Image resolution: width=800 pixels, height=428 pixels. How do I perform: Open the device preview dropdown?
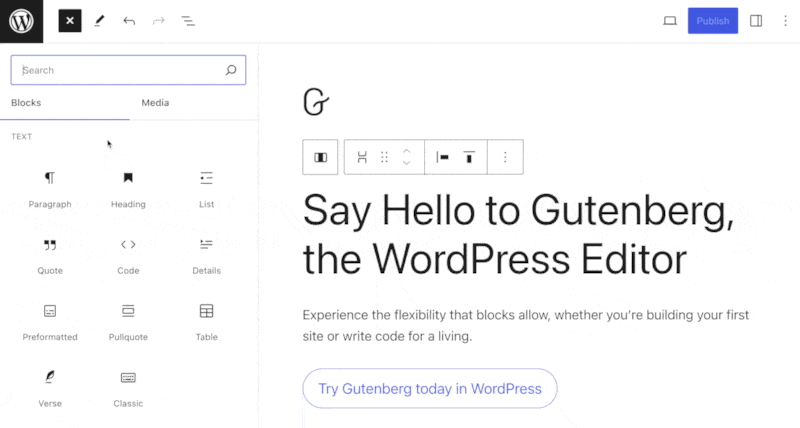[x=670, y=21]
